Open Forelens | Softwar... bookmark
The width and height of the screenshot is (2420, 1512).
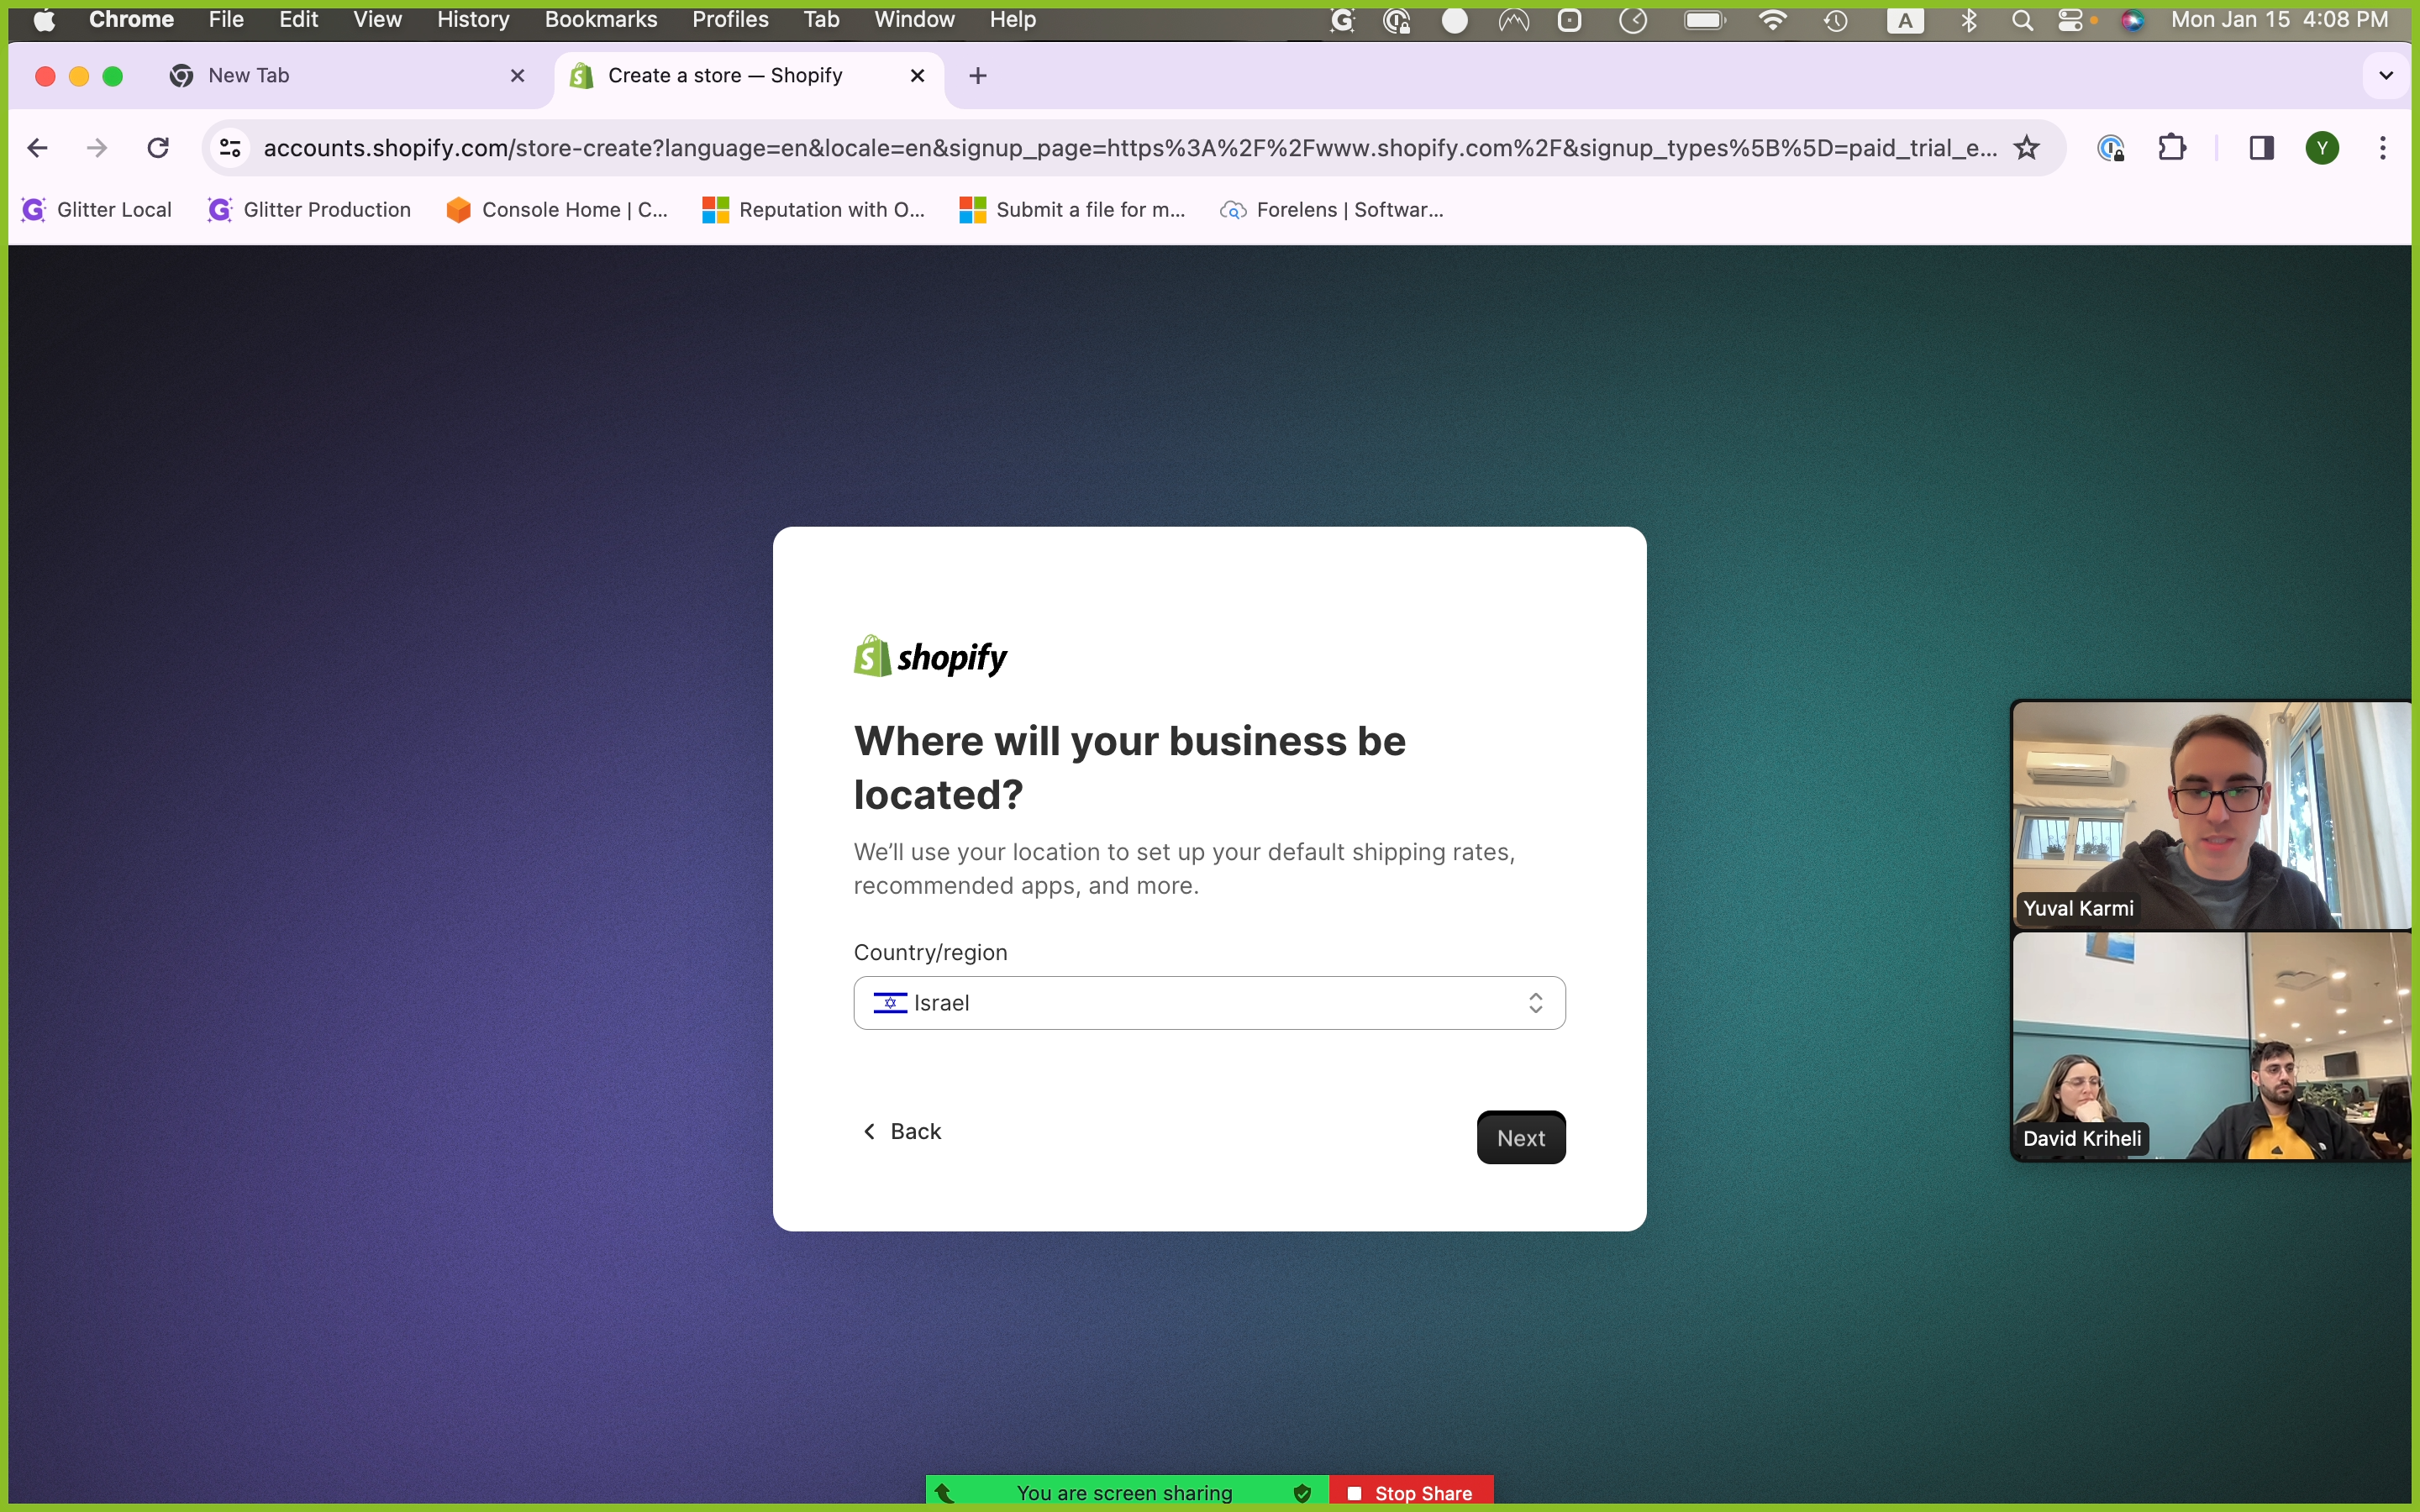click(x=1332, y=210)
